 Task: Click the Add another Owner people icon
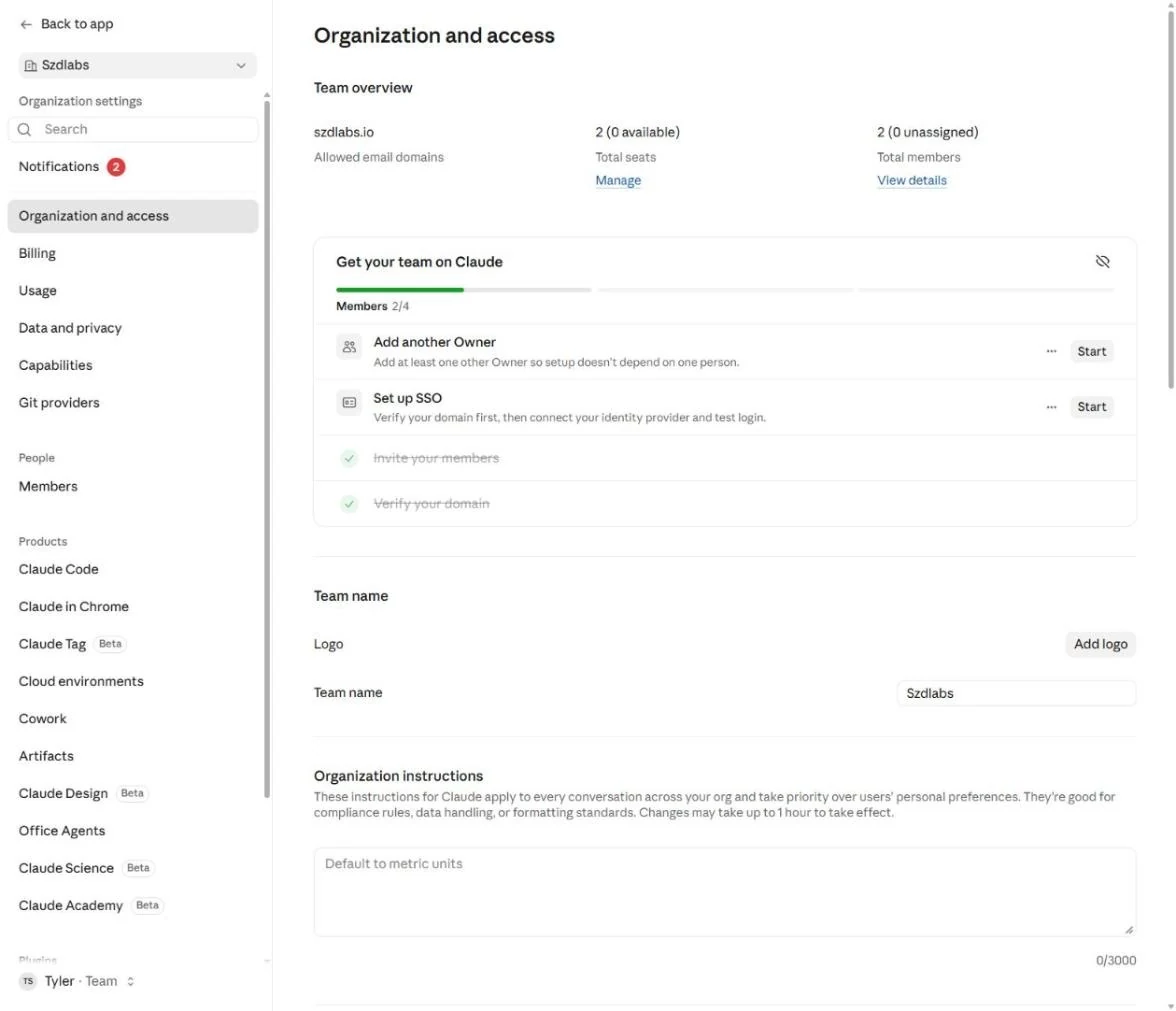pyautogui.click(x=349, y=347)
